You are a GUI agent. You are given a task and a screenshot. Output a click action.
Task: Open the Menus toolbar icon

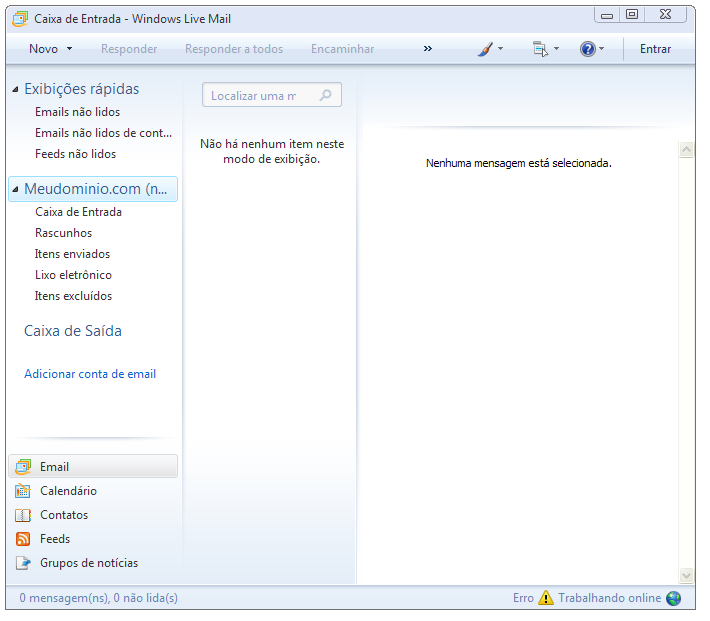point(540,49)
